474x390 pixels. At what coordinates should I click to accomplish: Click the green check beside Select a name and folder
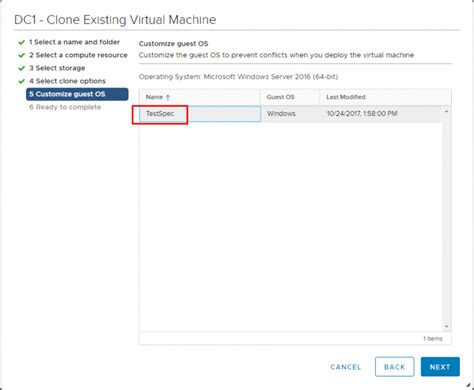(22, 42)
